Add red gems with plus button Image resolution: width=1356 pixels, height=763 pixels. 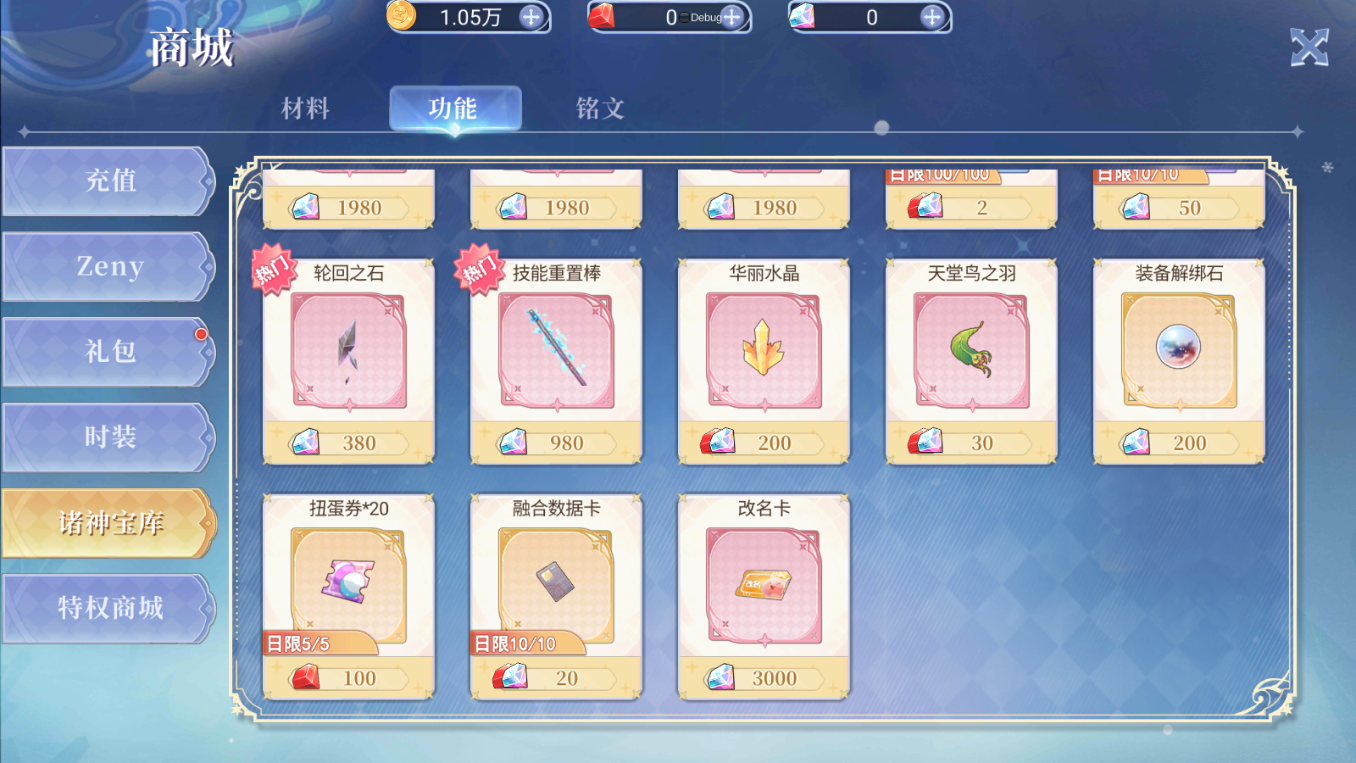pos(732,17)
